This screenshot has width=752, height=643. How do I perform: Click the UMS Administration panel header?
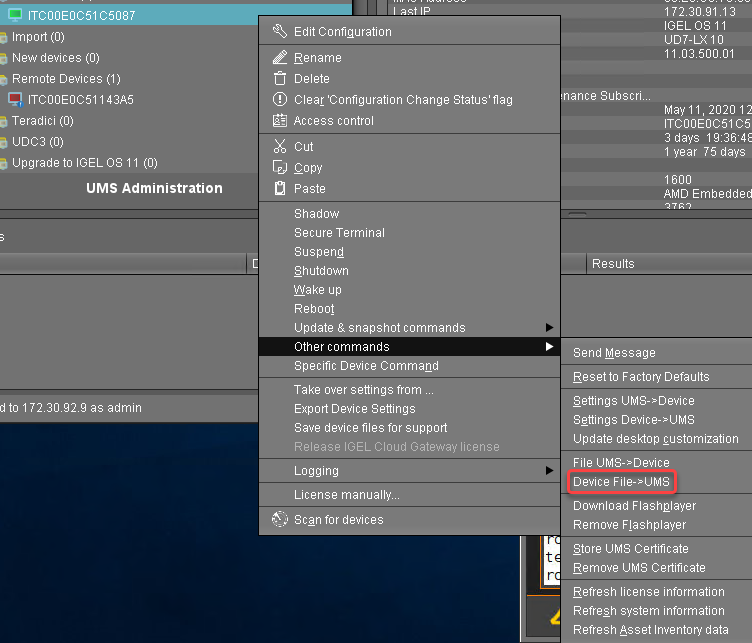154,188
